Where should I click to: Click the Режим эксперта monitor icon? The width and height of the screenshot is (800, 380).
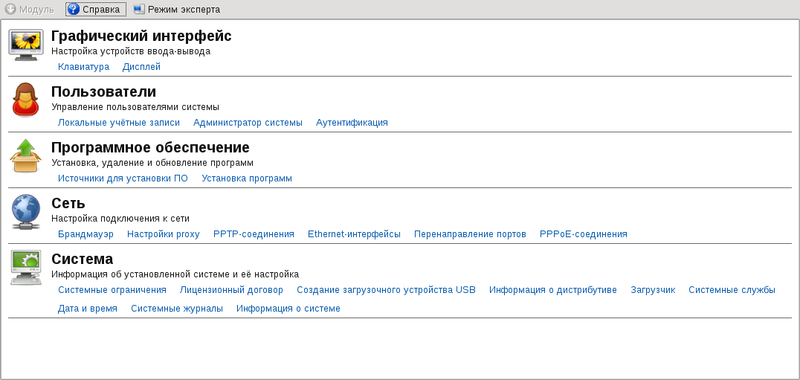(x=139, y=10)
